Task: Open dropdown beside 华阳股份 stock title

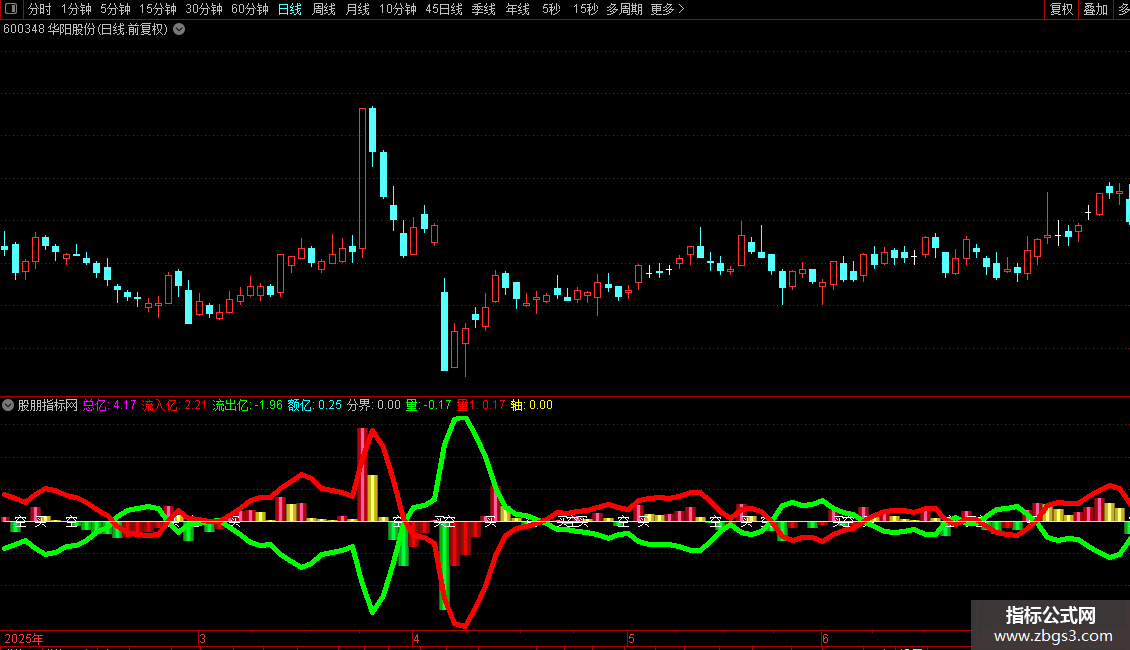Action: pos(179,30)
